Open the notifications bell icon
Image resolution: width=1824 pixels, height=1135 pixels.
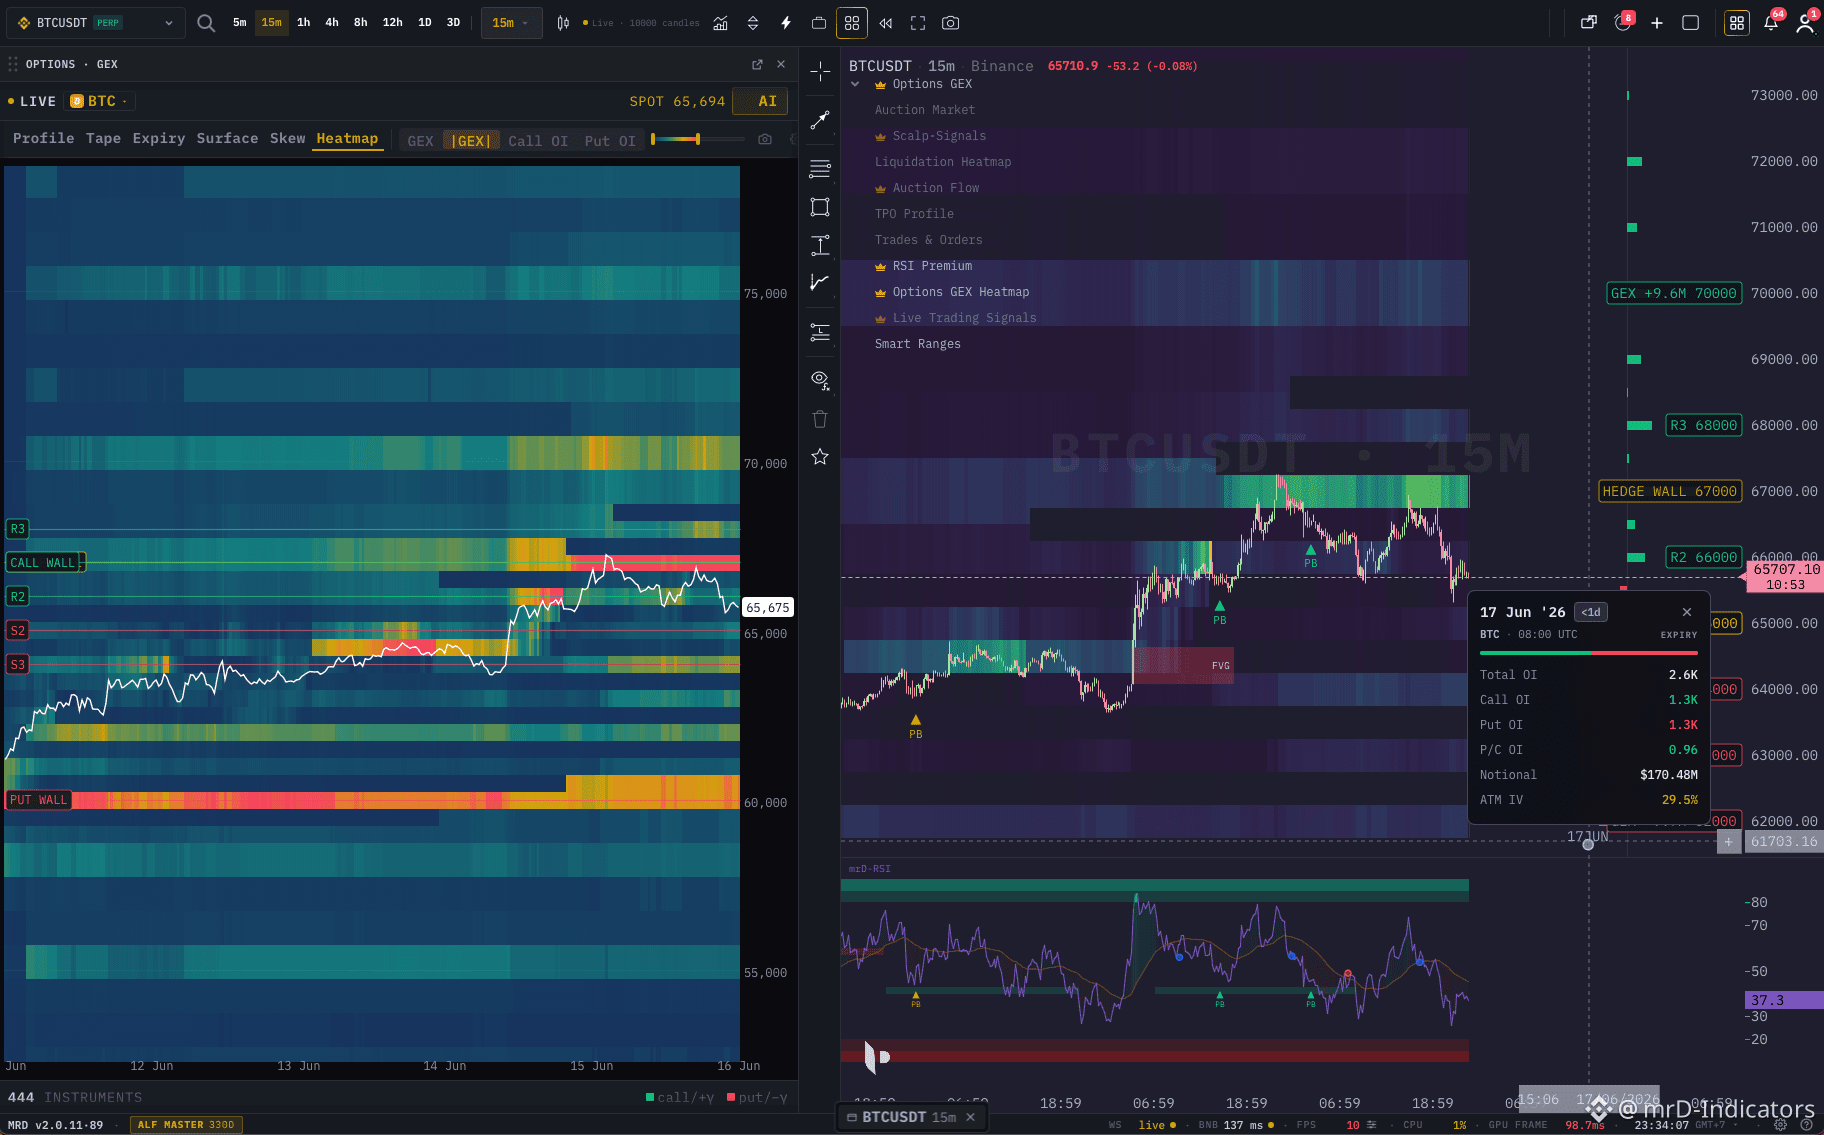tap(1771, 23)
